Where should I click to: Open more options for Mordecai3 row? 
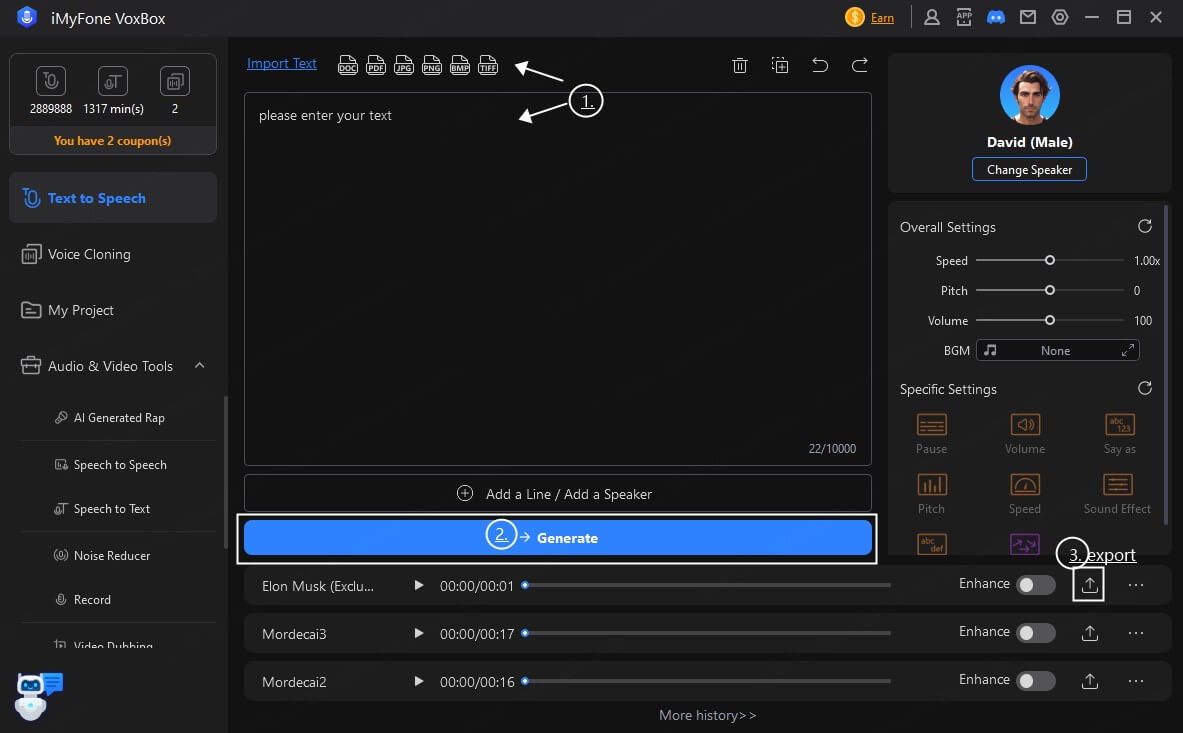coord(1135,633)
